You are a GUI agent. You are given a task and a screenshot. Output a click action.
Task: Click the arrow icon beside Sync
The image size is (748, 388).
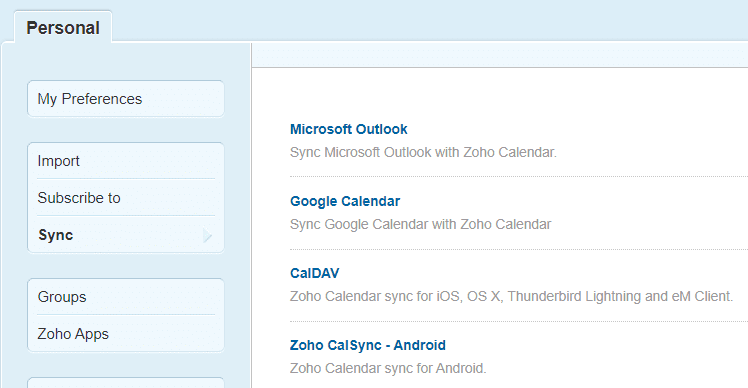(207, 235)
